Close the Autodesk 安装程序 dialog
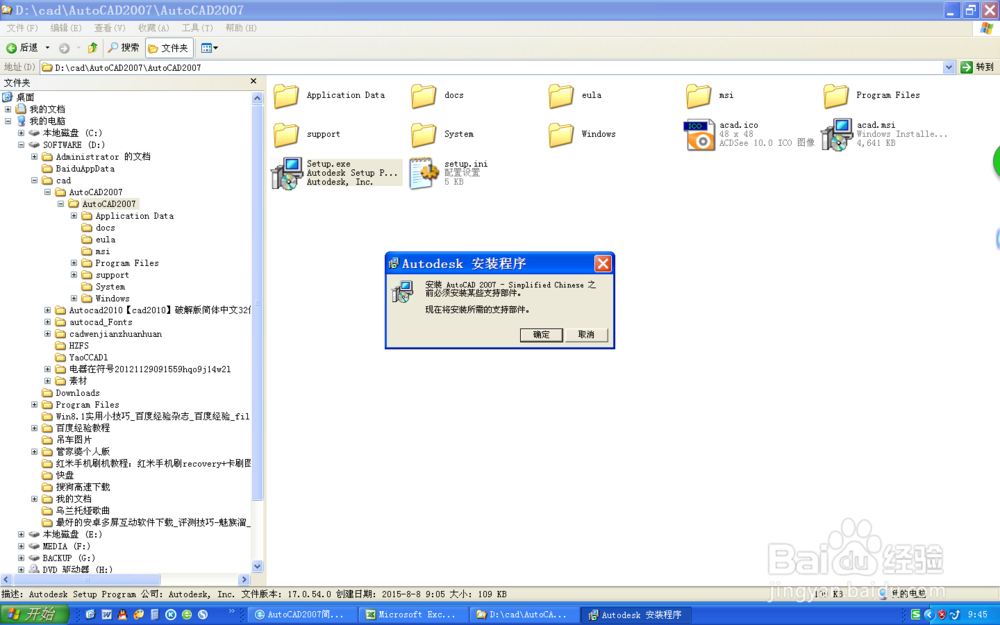 (x=603, y=263)
